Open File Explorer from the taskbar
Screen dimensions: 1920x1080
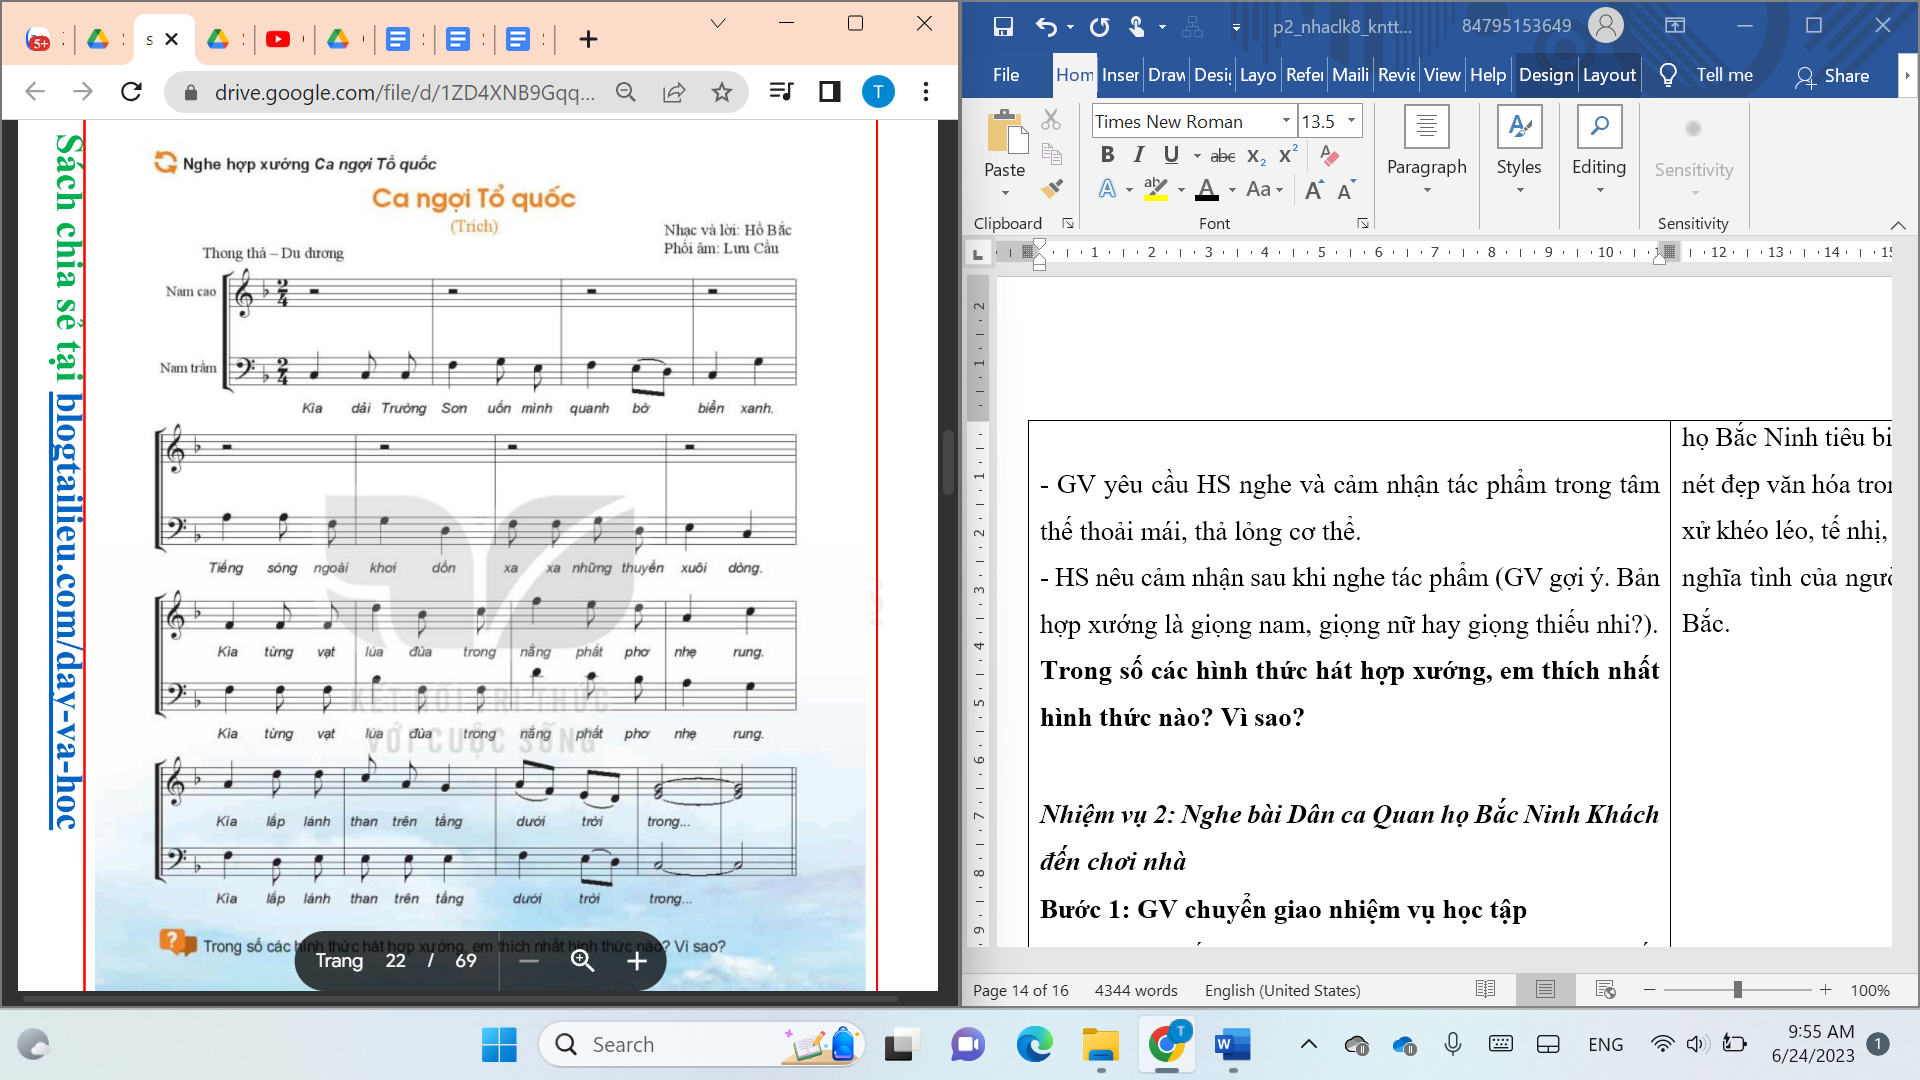pyautogui.click(x=1100, y=1045)
